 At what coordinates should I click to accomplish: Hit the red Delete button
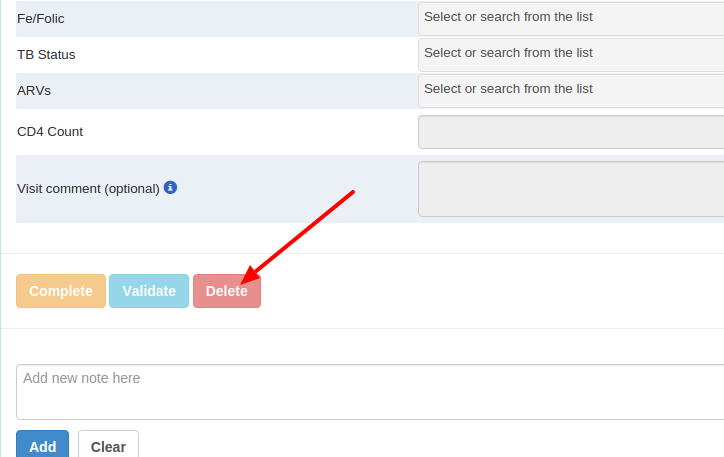[227, 291]
